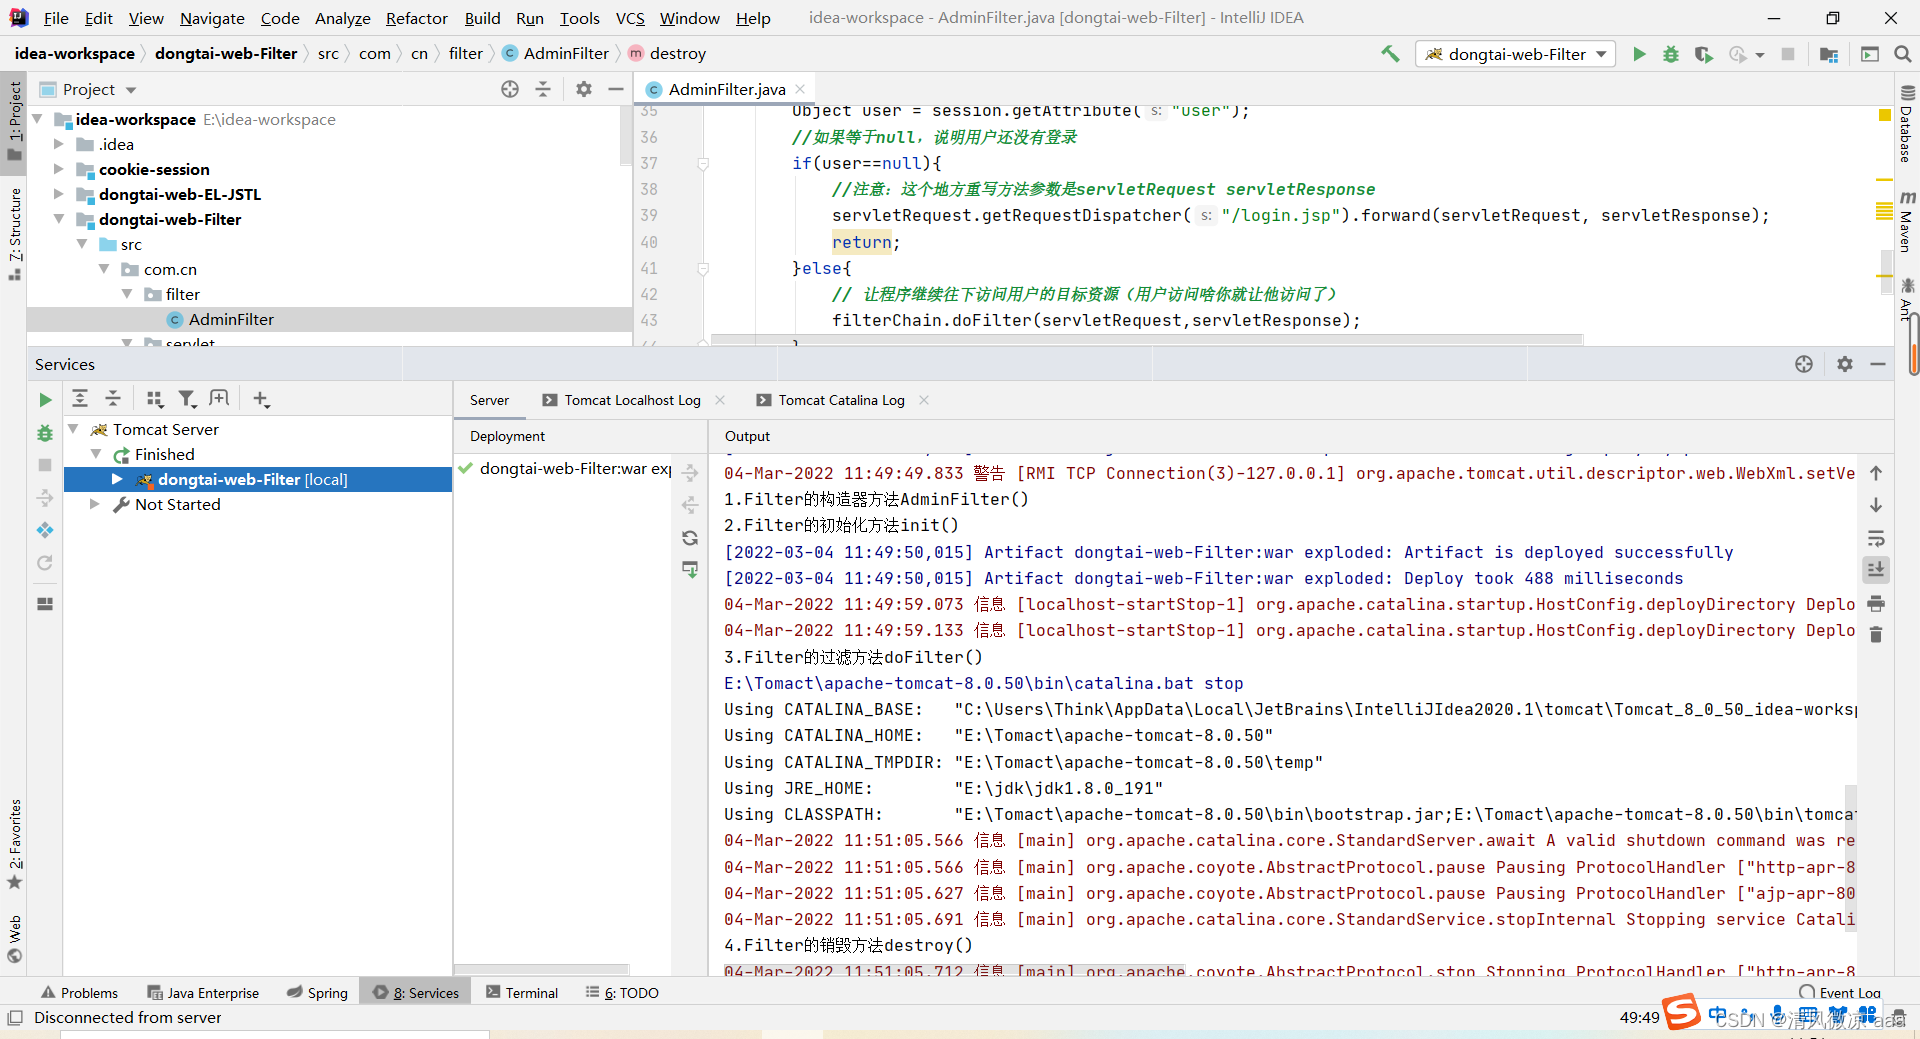The image size is (1920, 1039).
Task: Close the AdminFilter.java editor tab
Action: 800,89
